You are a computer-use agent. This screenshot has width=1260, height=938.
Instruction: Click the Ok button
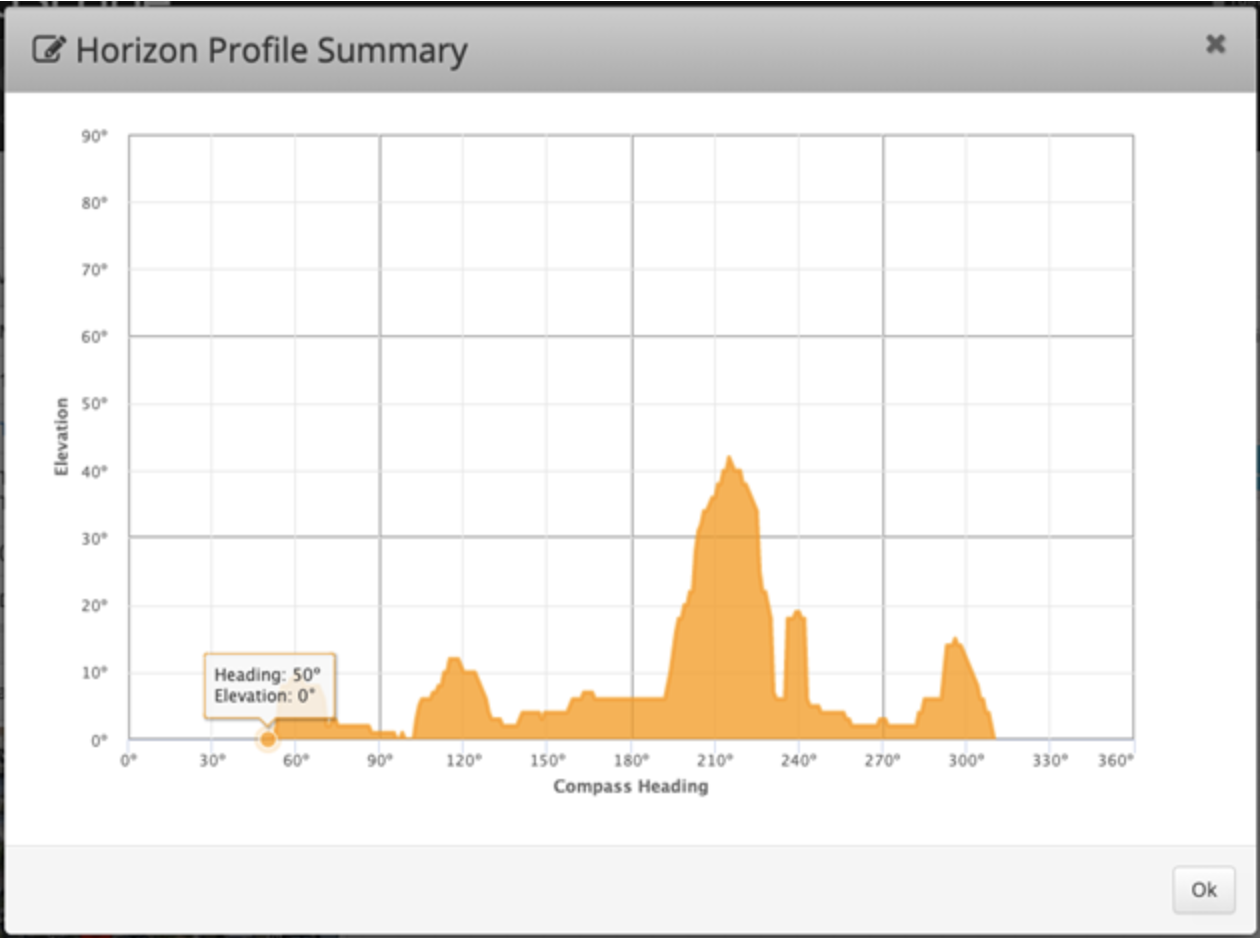coord(1203,889)
